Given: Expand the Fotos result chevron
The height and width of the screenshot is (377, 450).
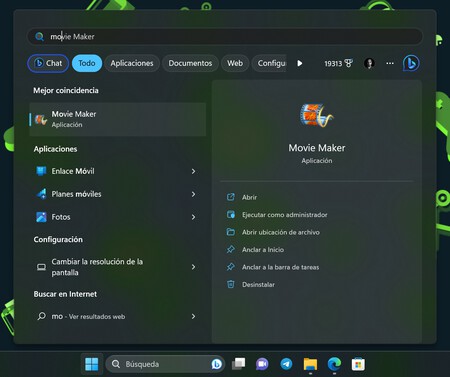Looking at the screenshot, I should click(193, 217).
